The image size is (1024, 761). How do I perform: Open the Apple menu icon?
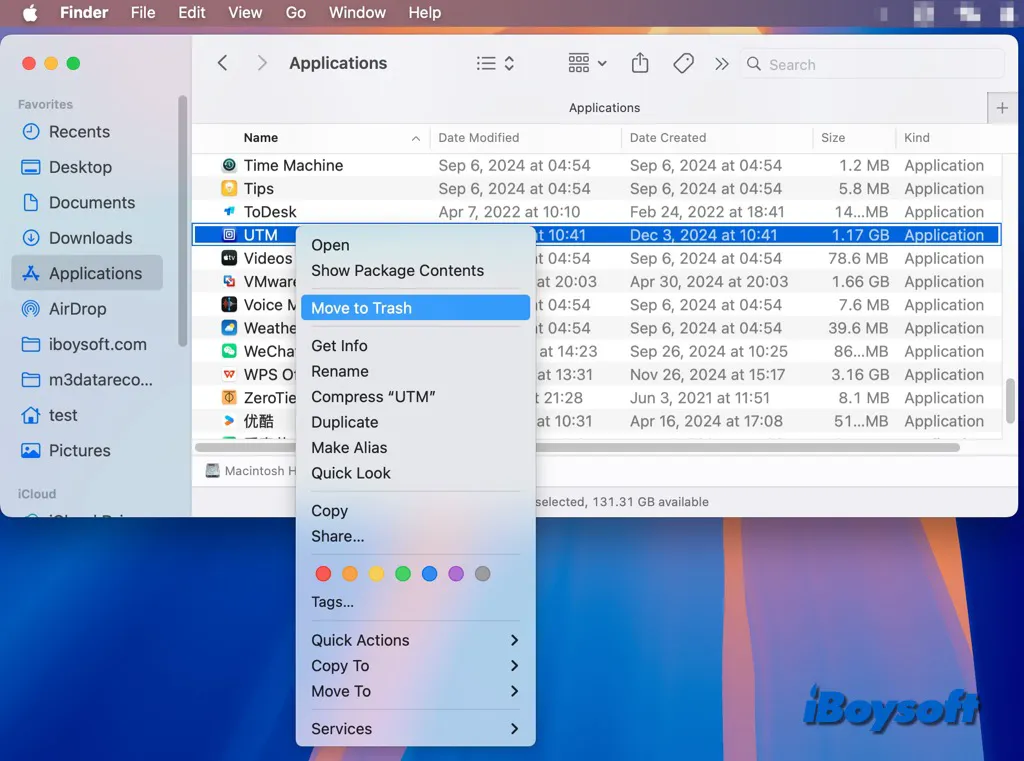click(x=30, y=12)
